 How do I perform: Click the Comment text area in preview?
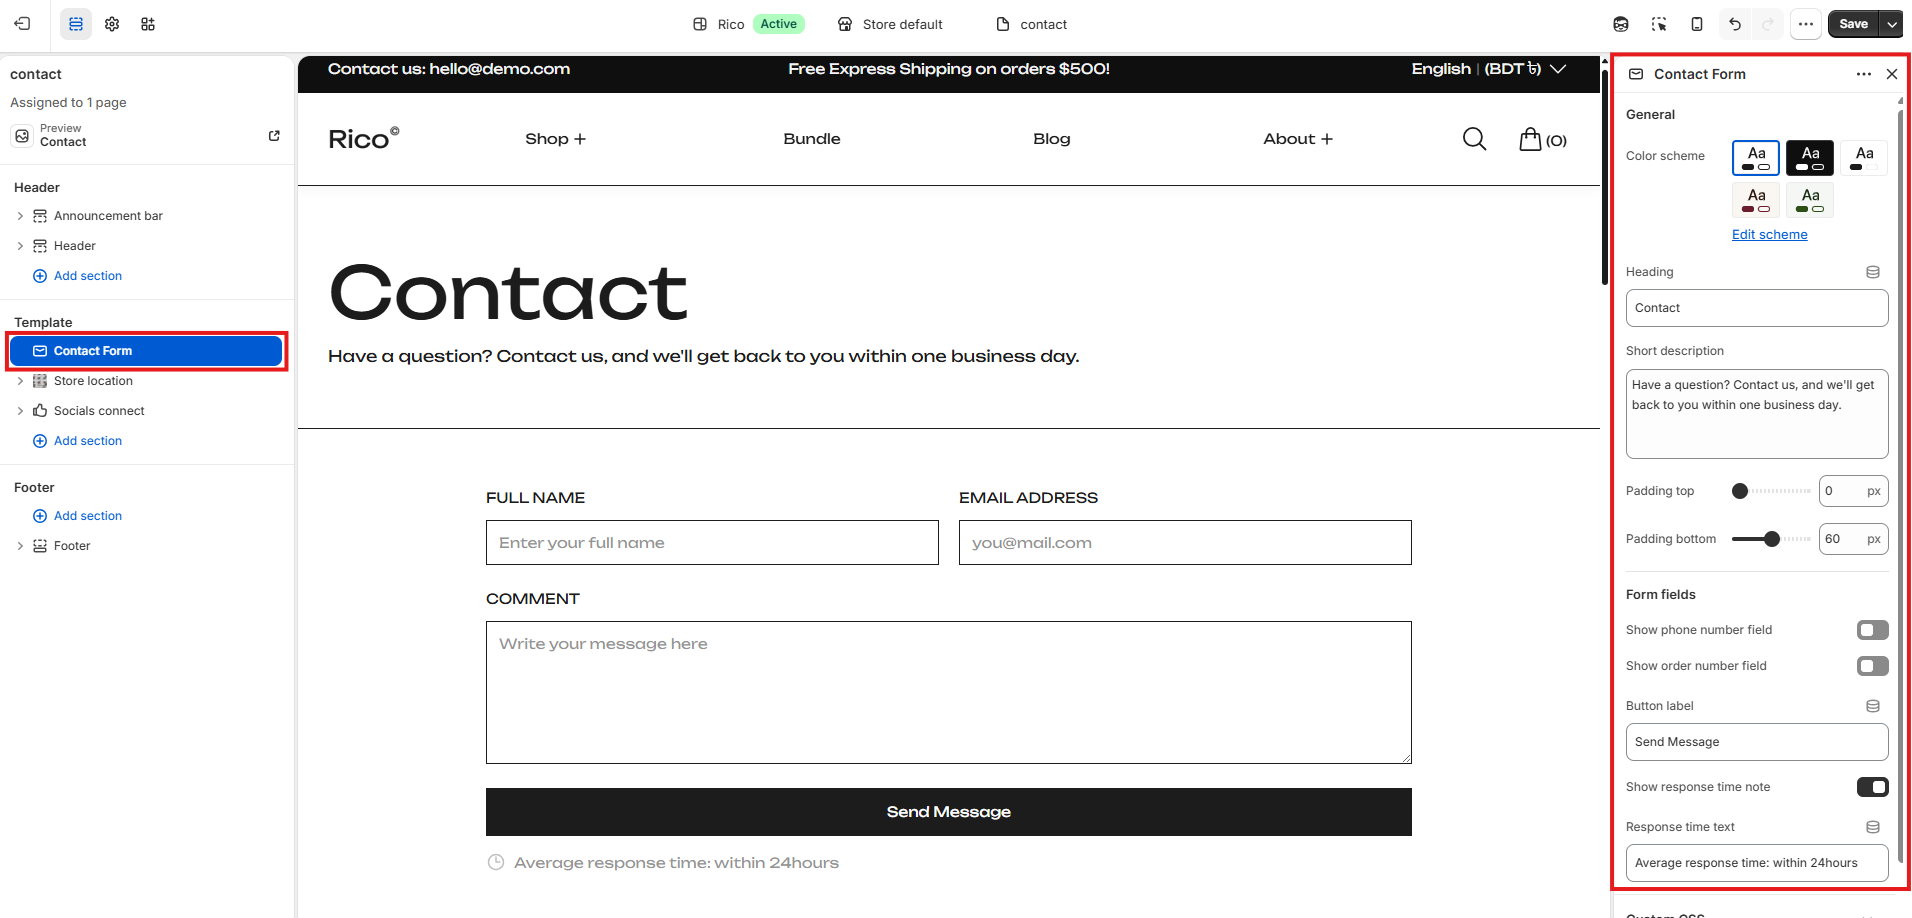(948, 692)
